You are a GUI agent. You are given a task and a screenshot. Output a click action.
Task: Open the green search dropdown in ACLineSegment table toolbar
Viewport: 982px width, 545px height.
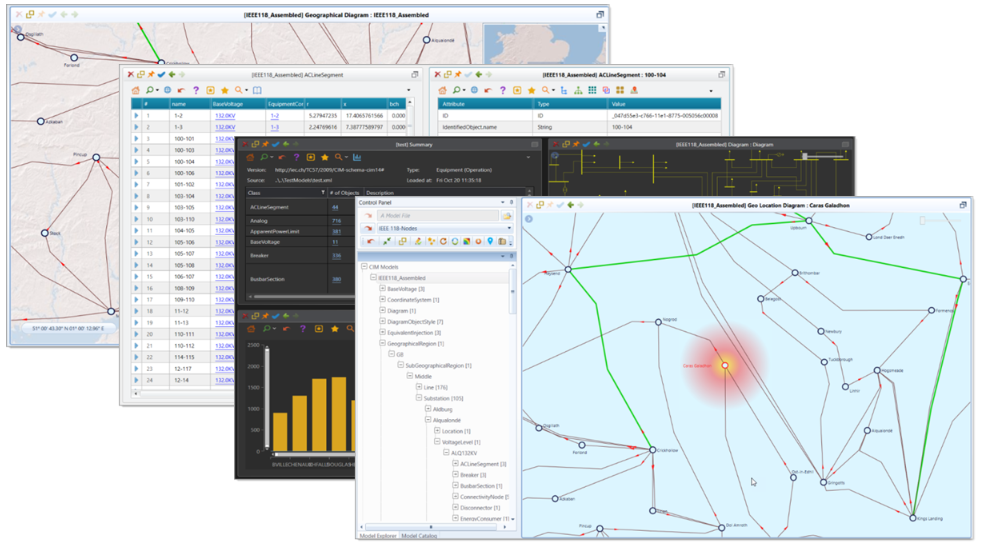pos(151,90)
